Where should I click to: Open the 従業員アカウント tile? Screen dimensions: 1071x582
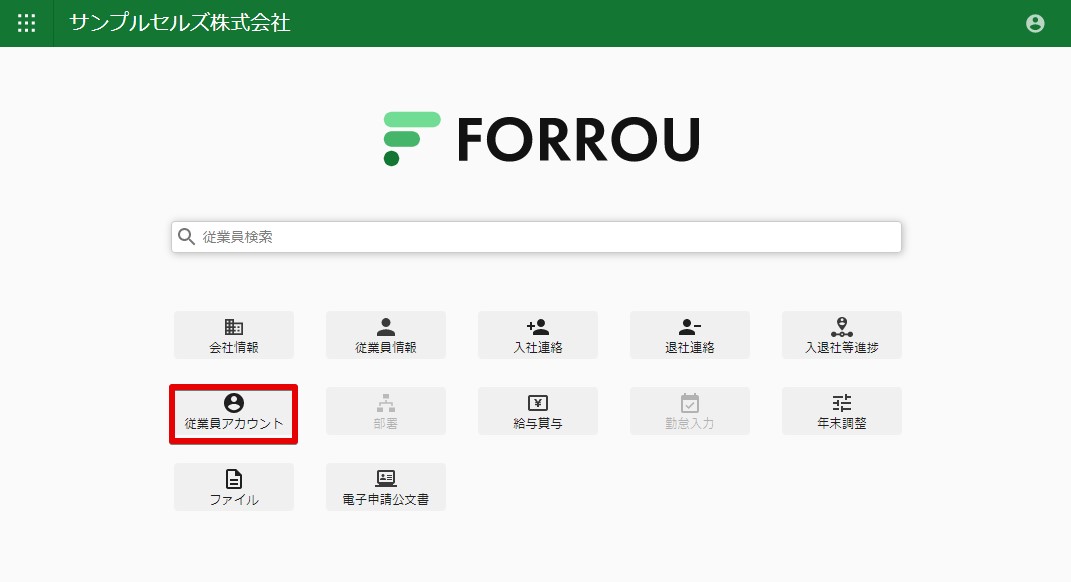tap(234, 414)
